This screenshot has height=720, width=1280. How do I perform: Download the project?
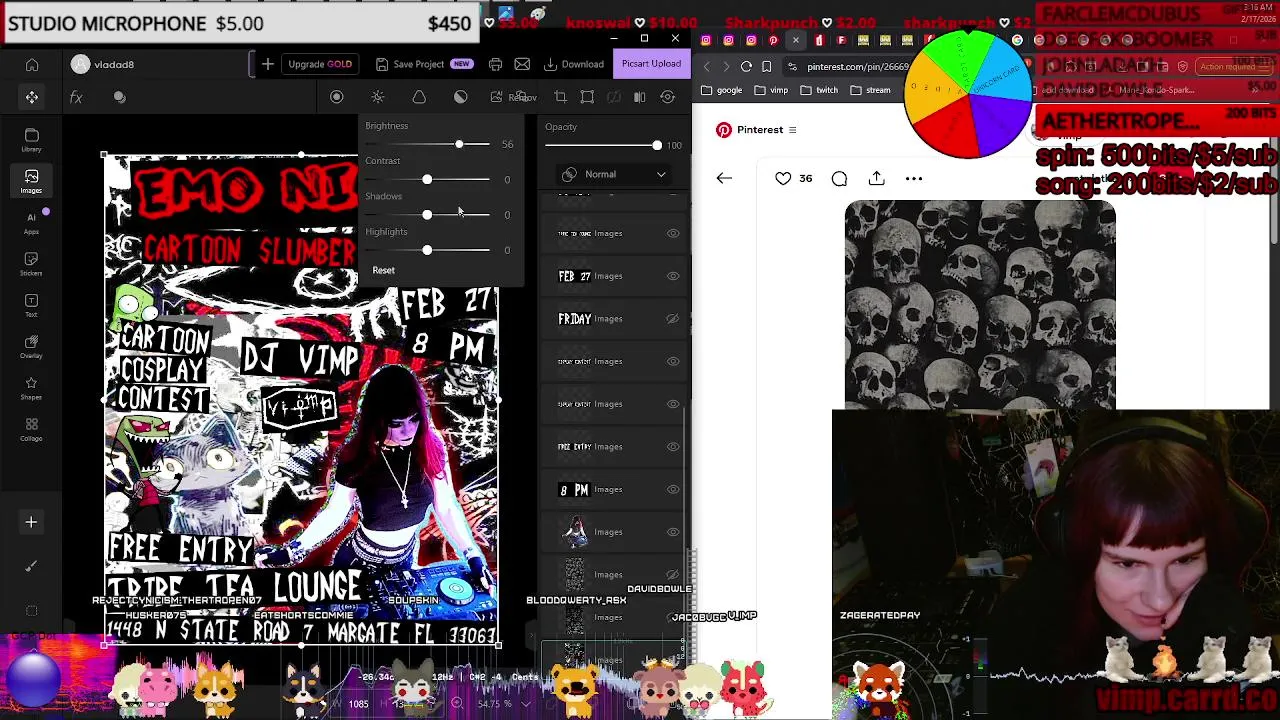[x=574, y=64]
